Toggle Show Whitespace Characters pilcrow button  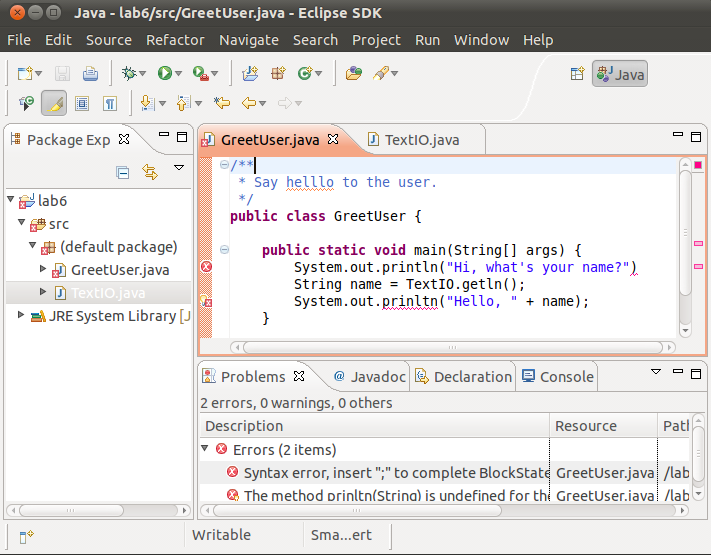110,103
